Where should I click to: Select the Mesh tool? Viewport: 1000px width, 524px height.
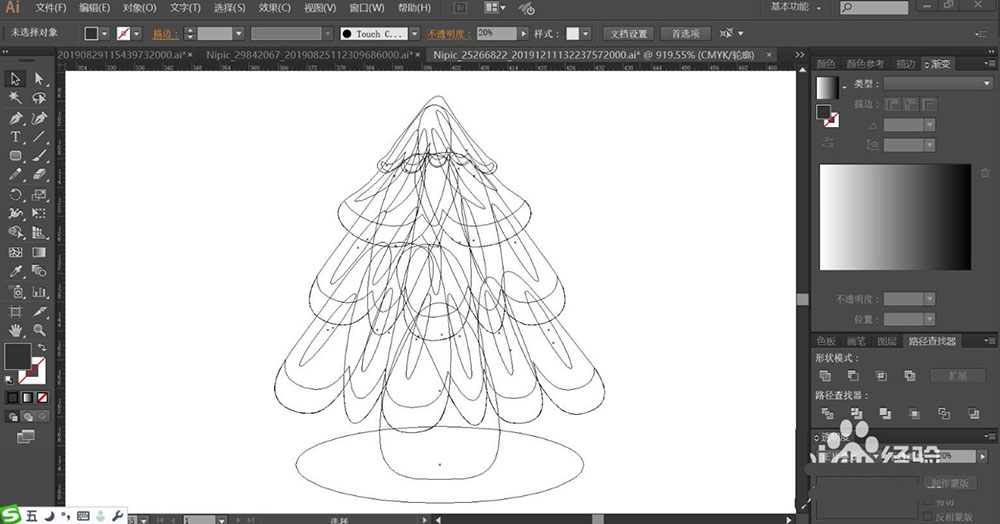coord(15,252)
